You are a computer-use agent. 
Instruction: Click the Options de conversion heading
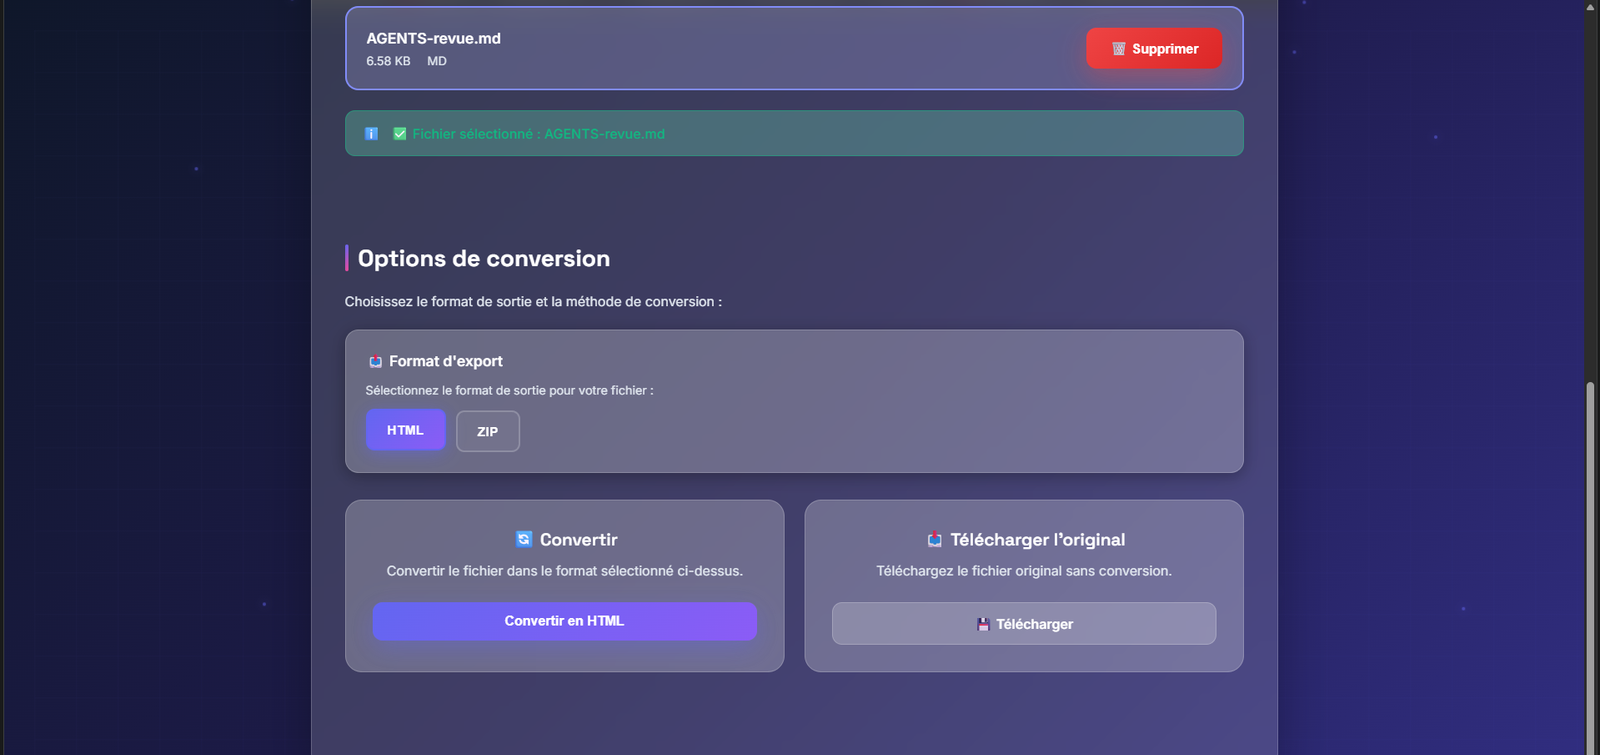point(484,258)
